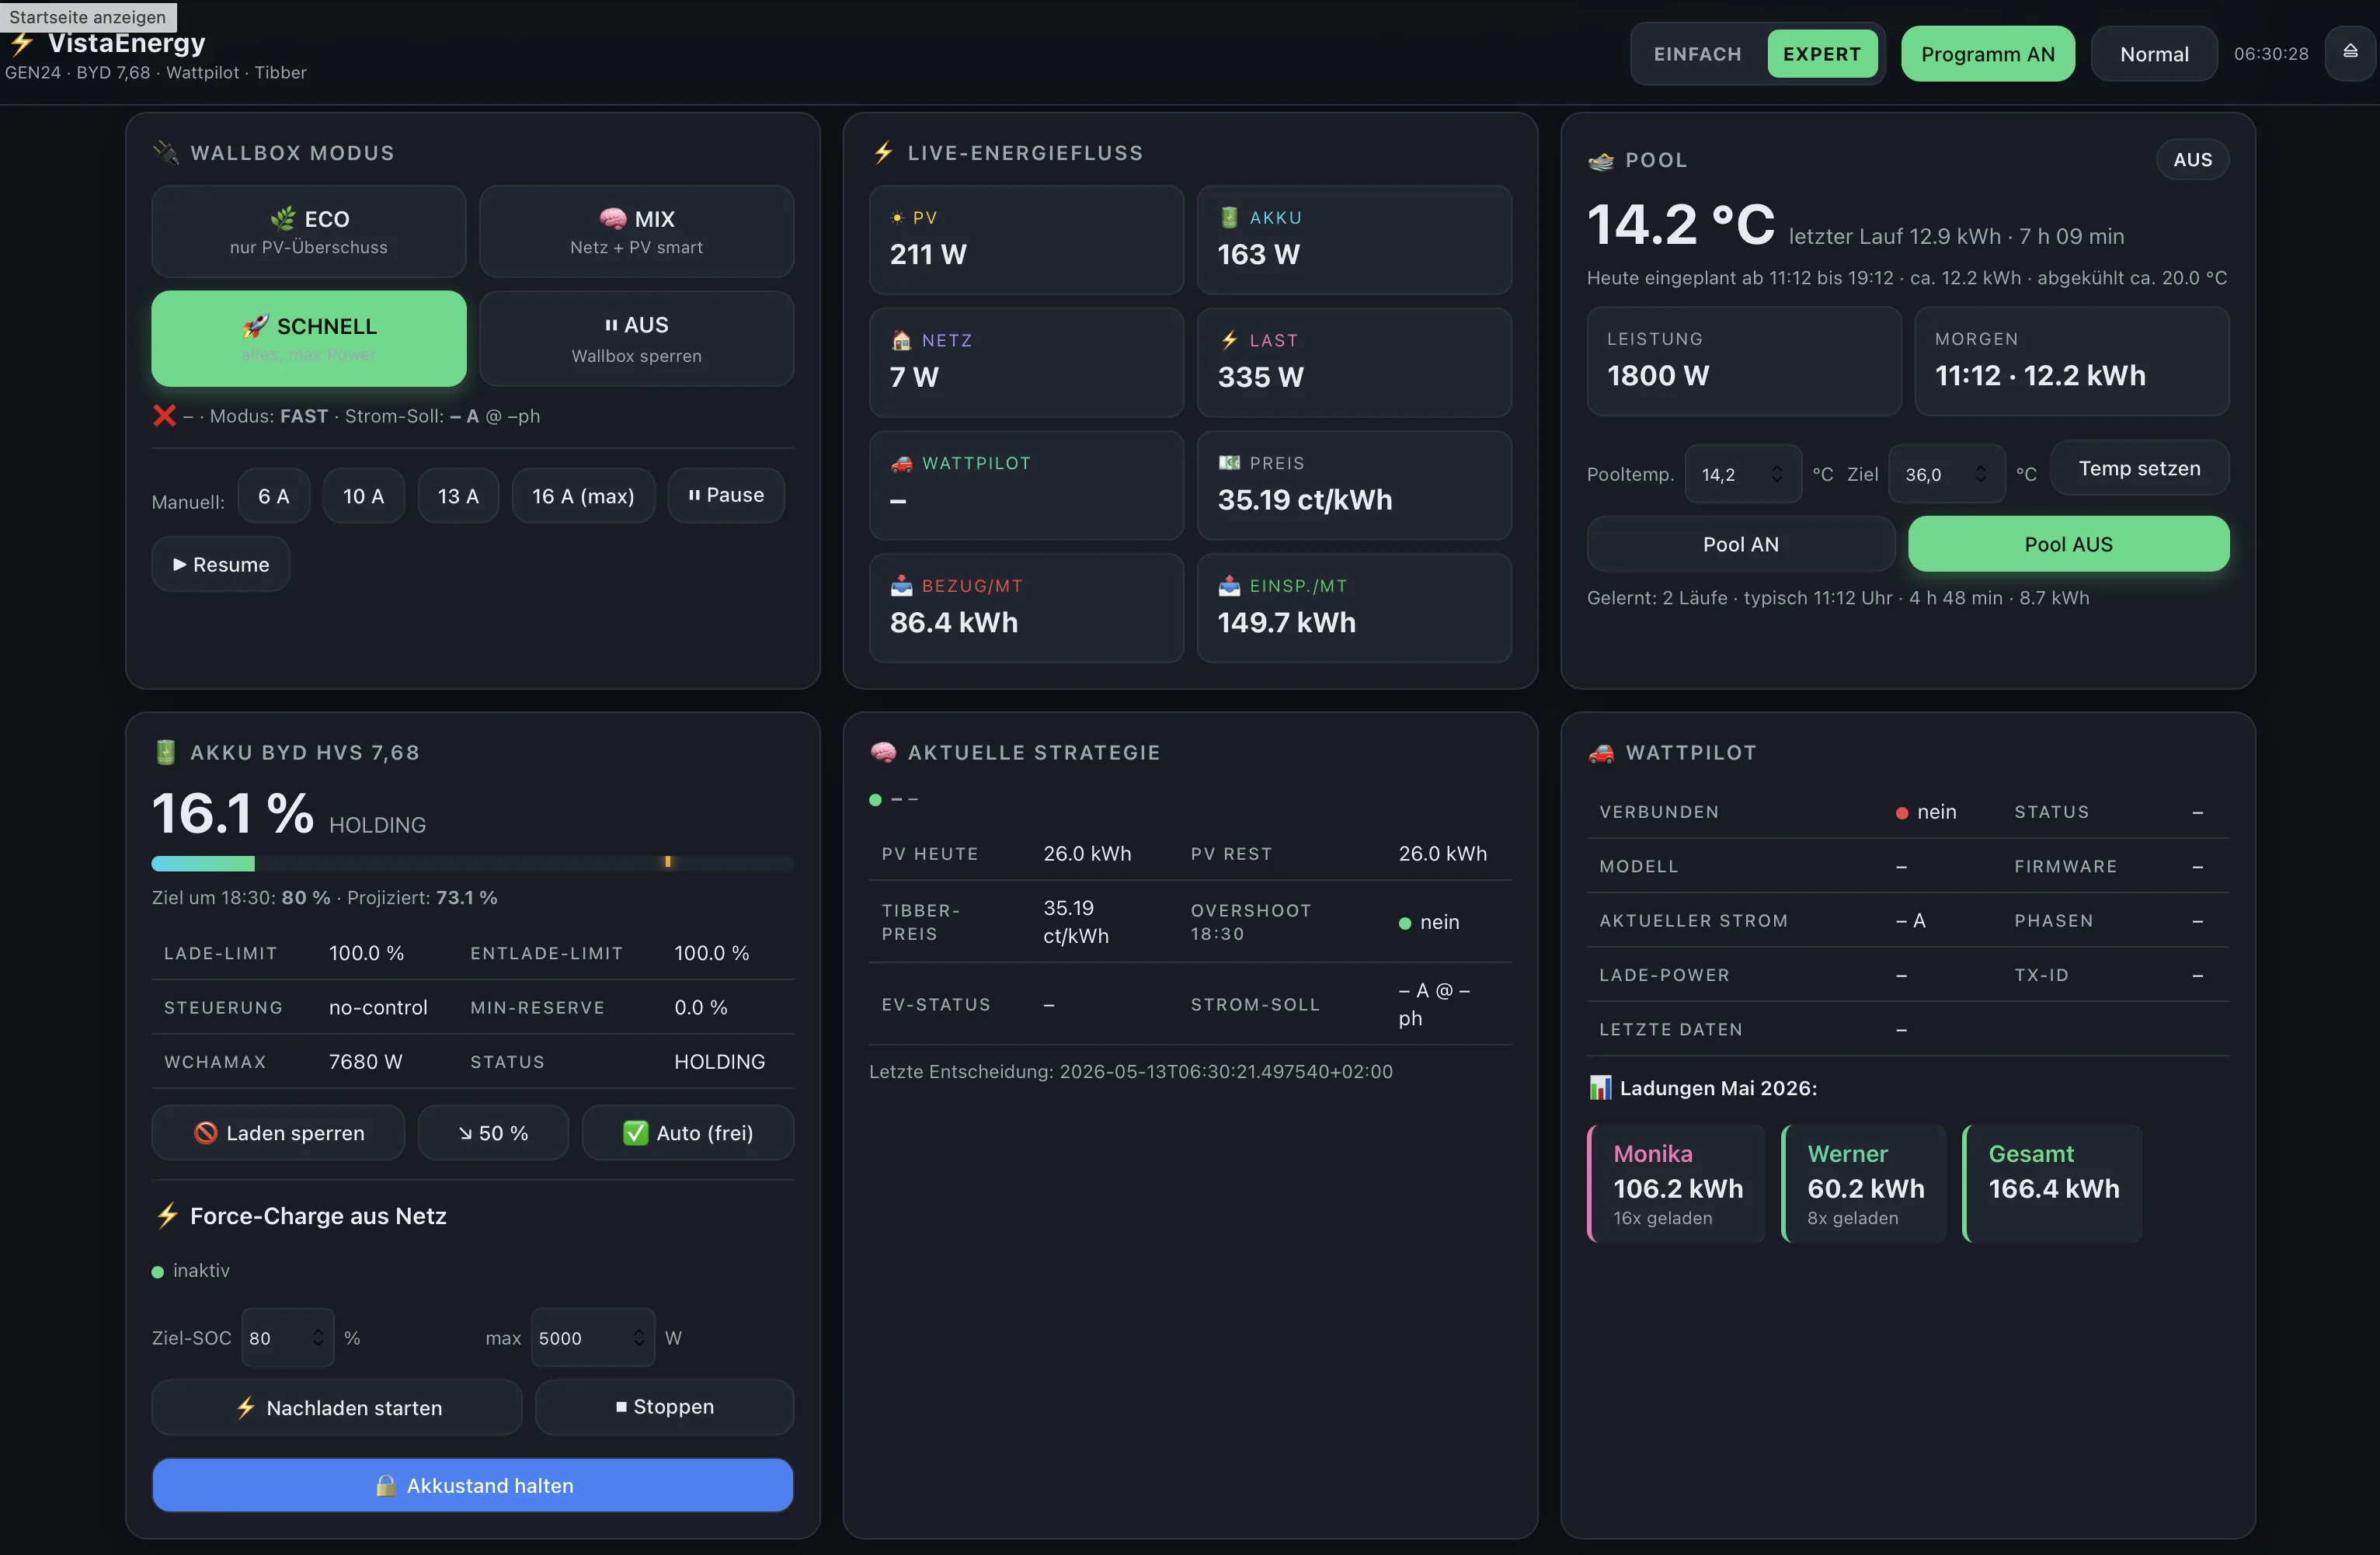Click the max power field showing 5000

click(x=593, y=1337)
